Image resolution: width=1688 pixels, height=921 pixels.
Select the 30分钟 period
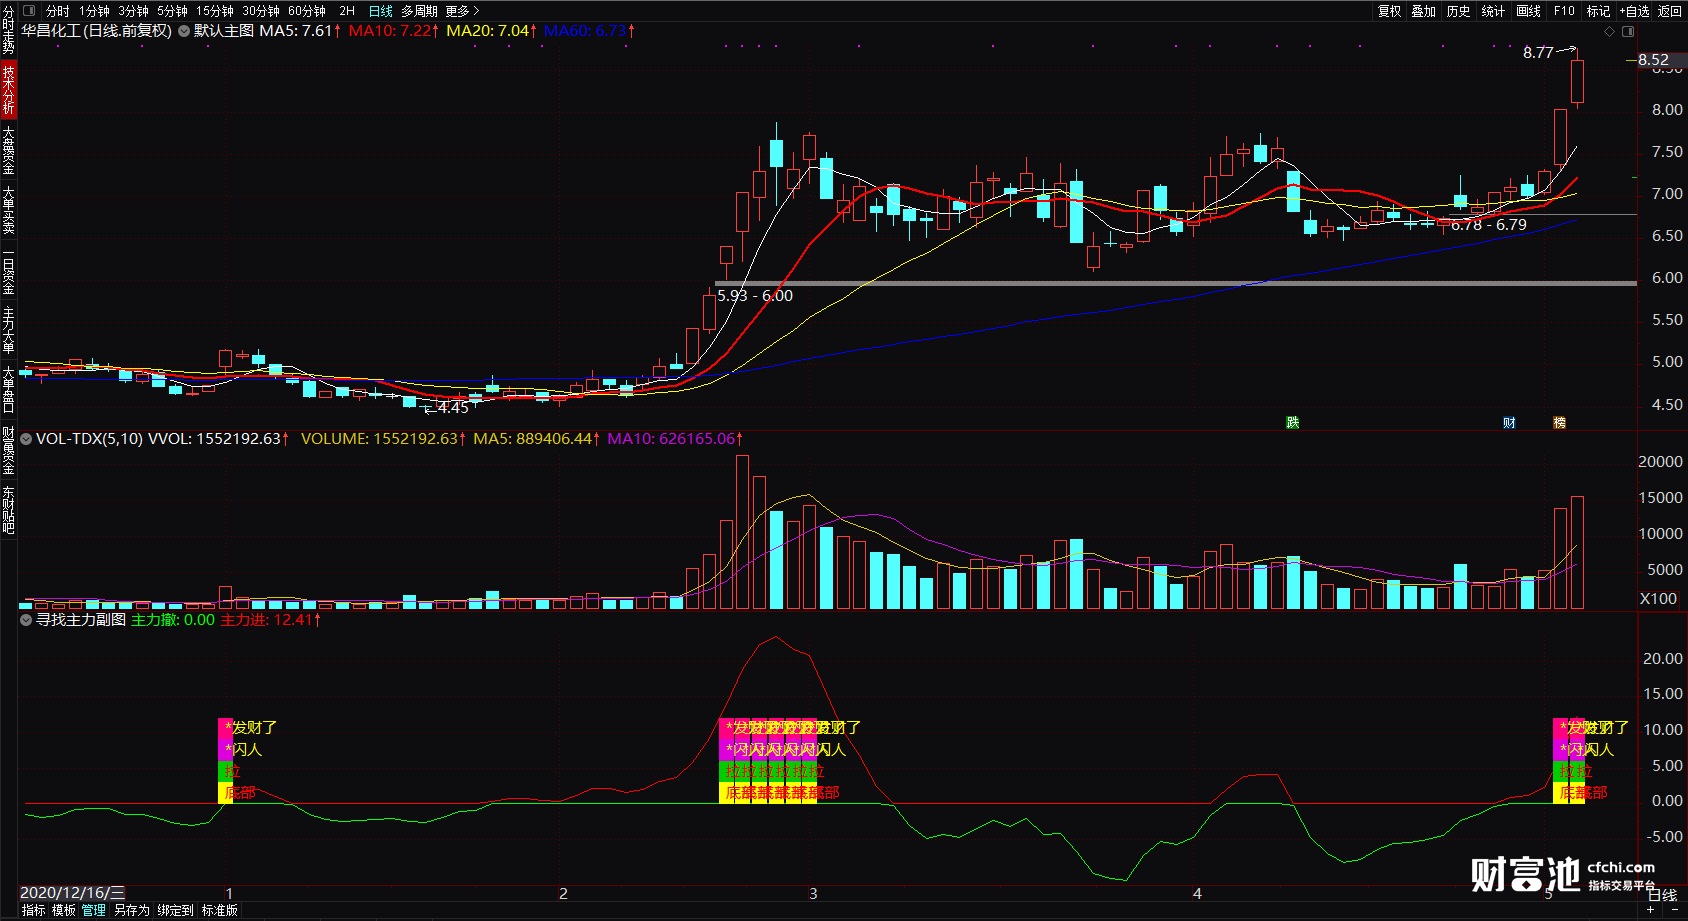tap(261, 11)
